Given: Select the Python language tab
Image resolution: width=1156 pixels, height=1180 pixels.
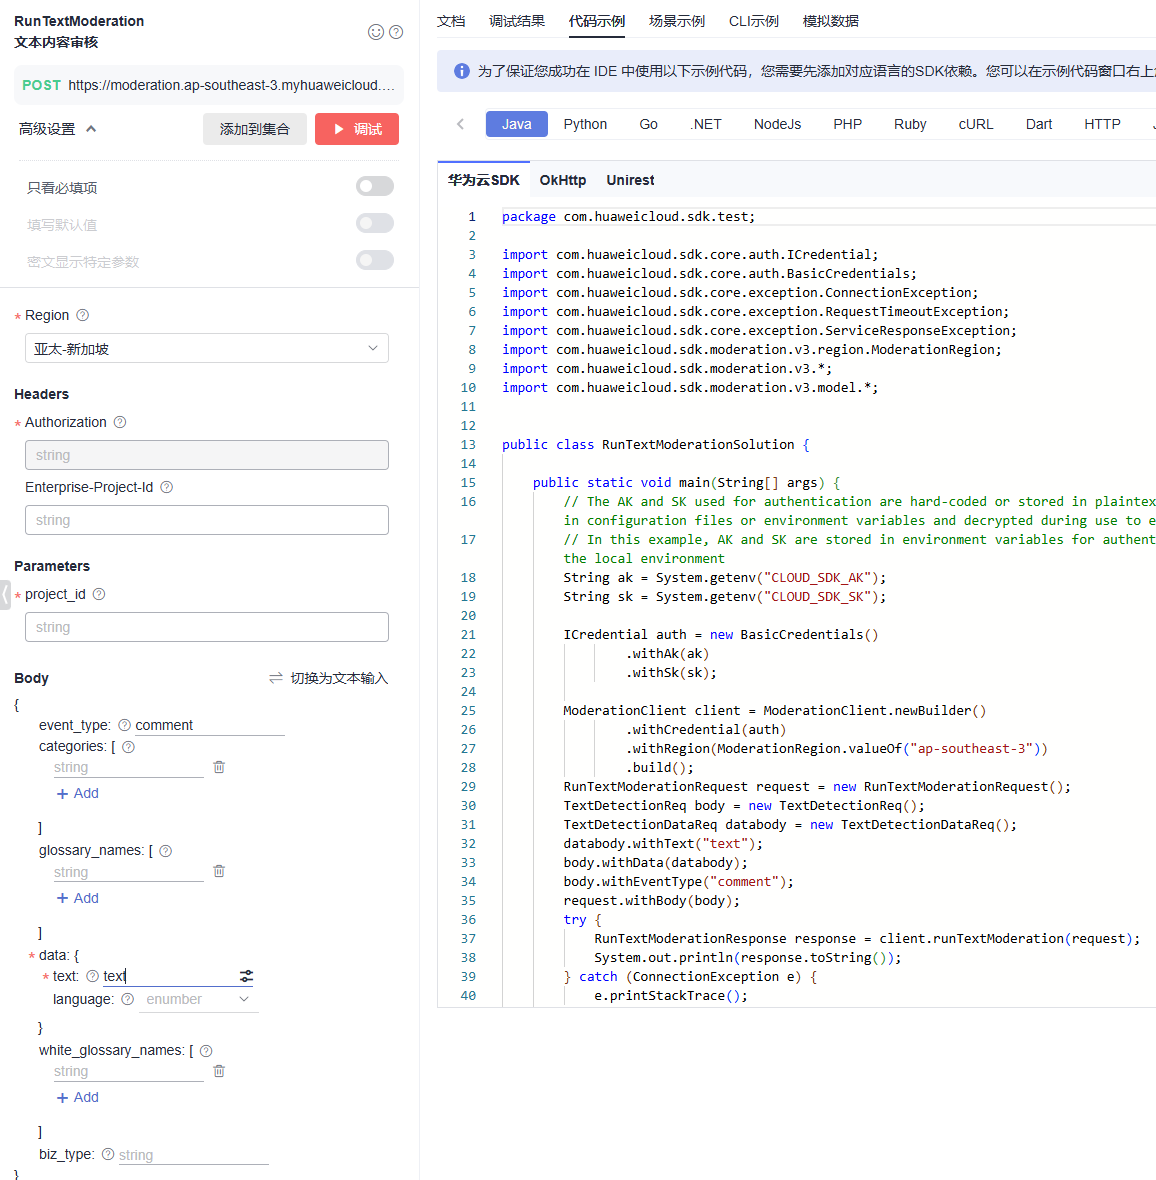Looking at the screenshot, I should [x=585, y=124].
